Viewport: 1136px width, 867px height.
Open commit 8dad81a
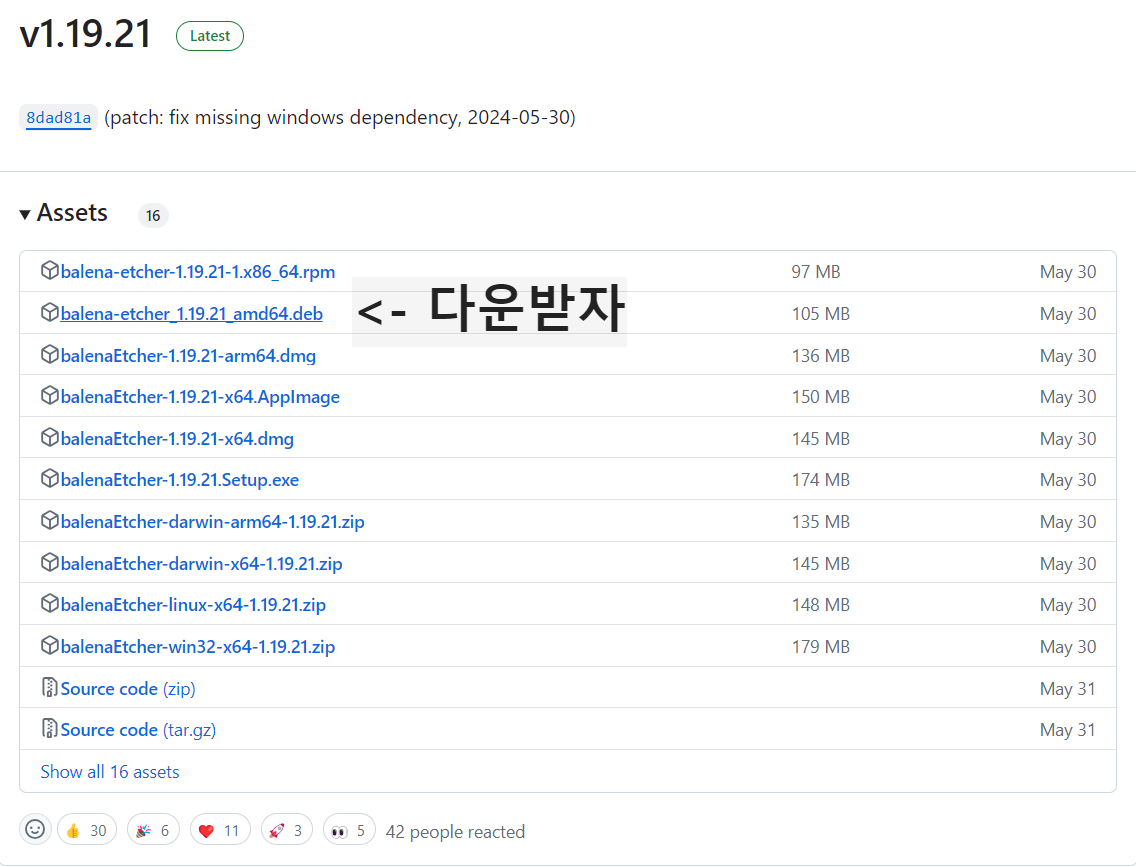(x=59, y=117)
